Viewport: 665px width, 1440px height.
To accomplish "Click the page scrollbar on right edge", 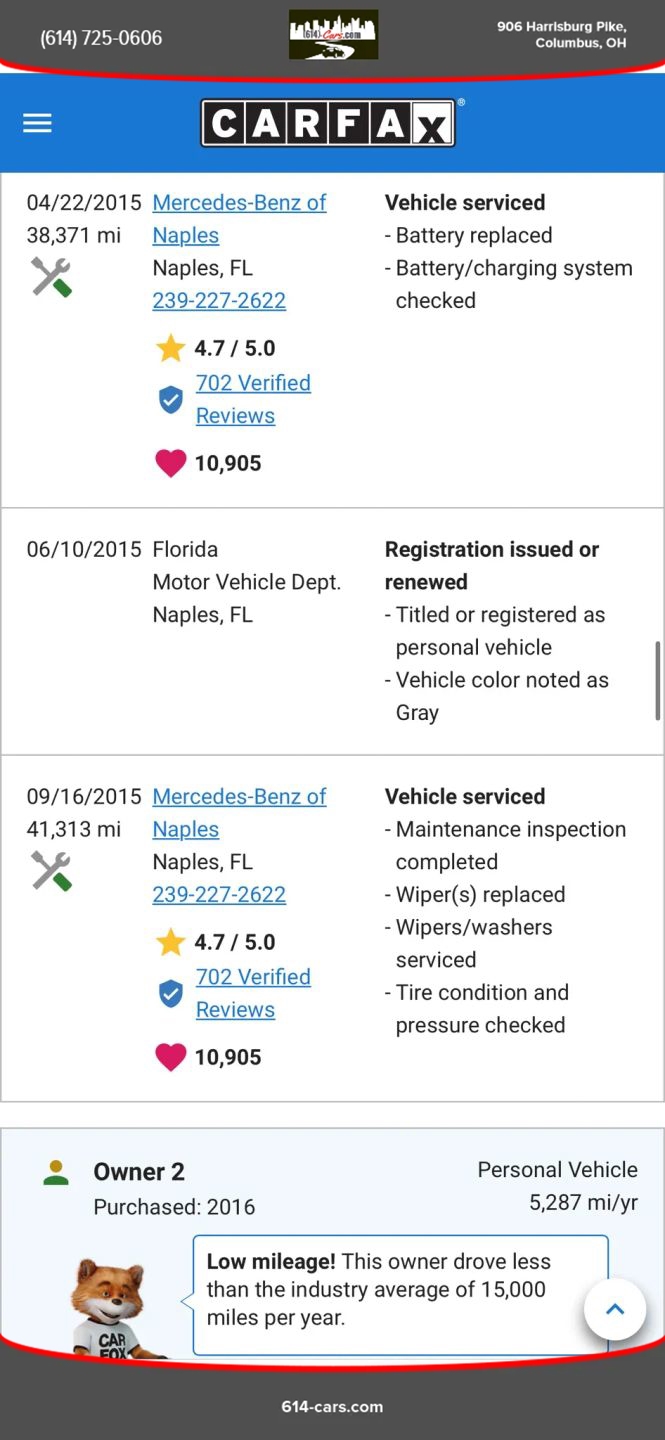I will coord(657,680).
